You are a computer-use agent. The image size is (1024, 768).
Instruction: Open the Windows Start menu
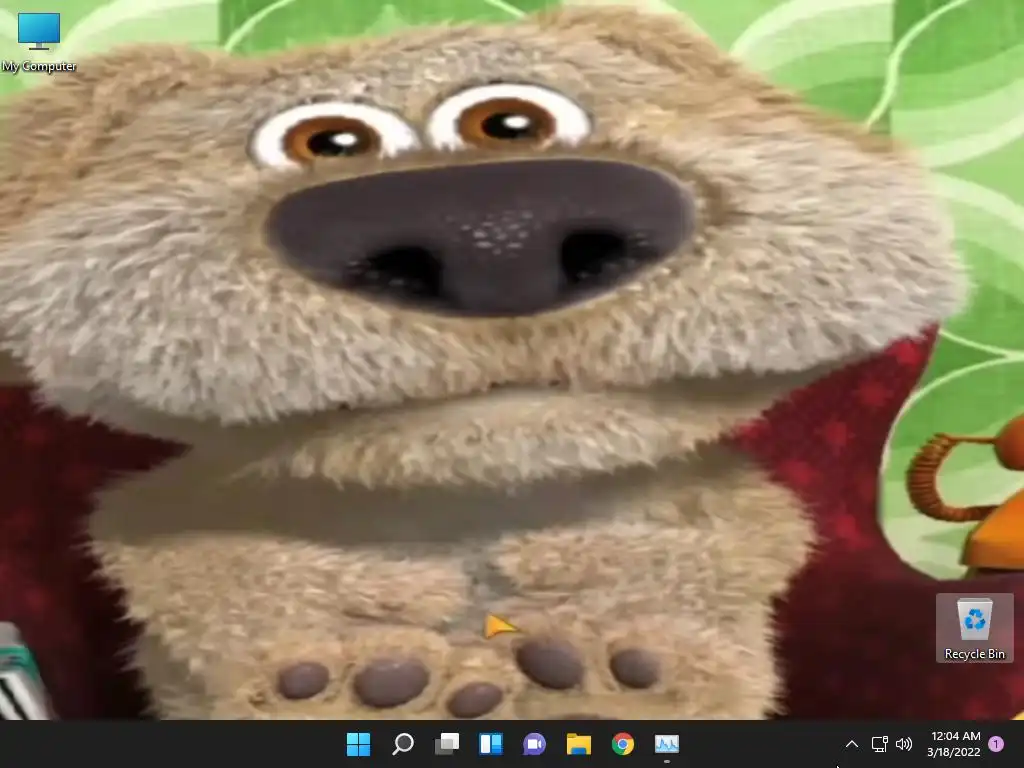tap(359, 744)
